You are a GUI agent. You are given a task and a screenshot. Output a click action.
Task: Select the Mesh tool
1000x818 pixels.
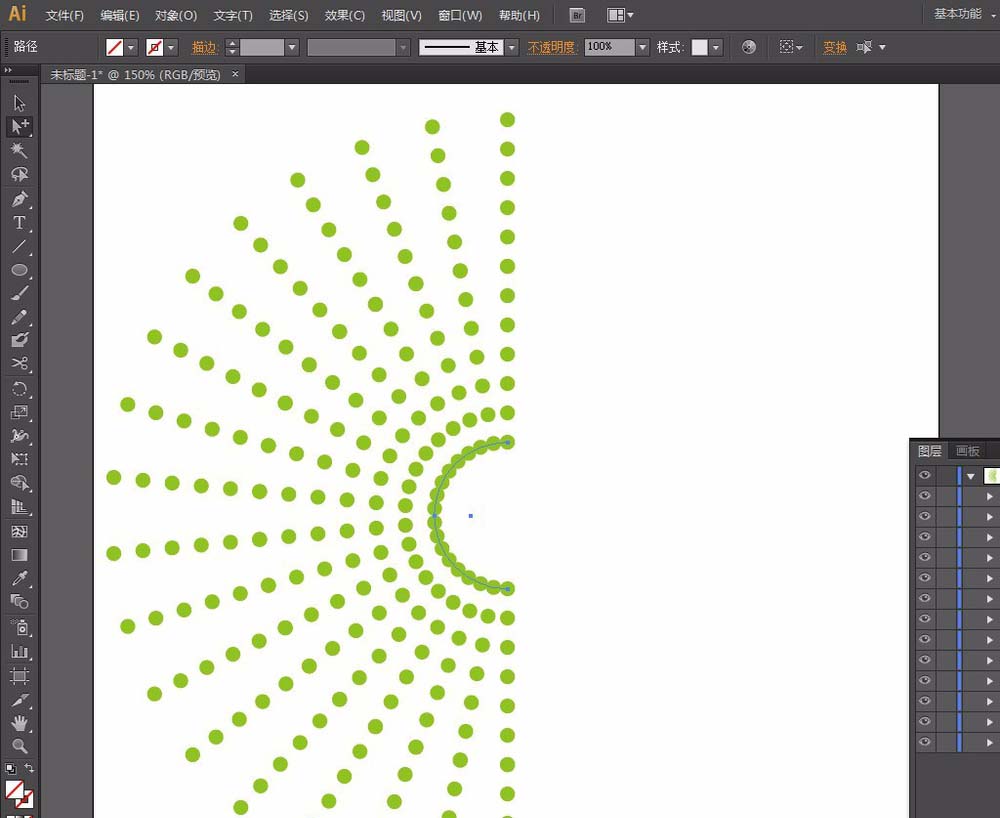(x=19, y=531)
